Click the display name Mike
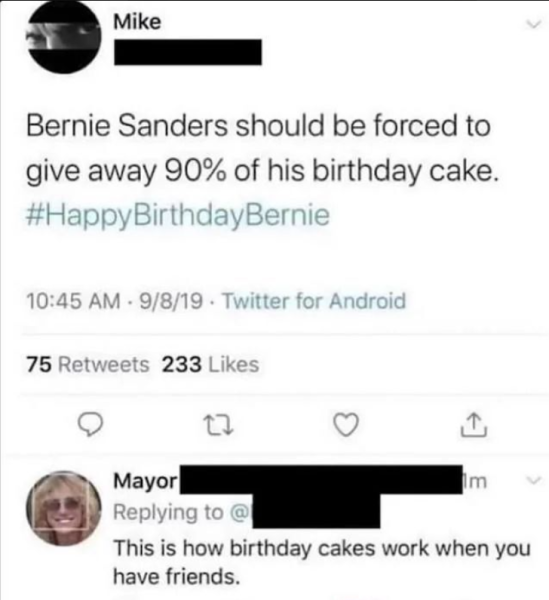The image size is (549, 600). (x=137, y=22)
